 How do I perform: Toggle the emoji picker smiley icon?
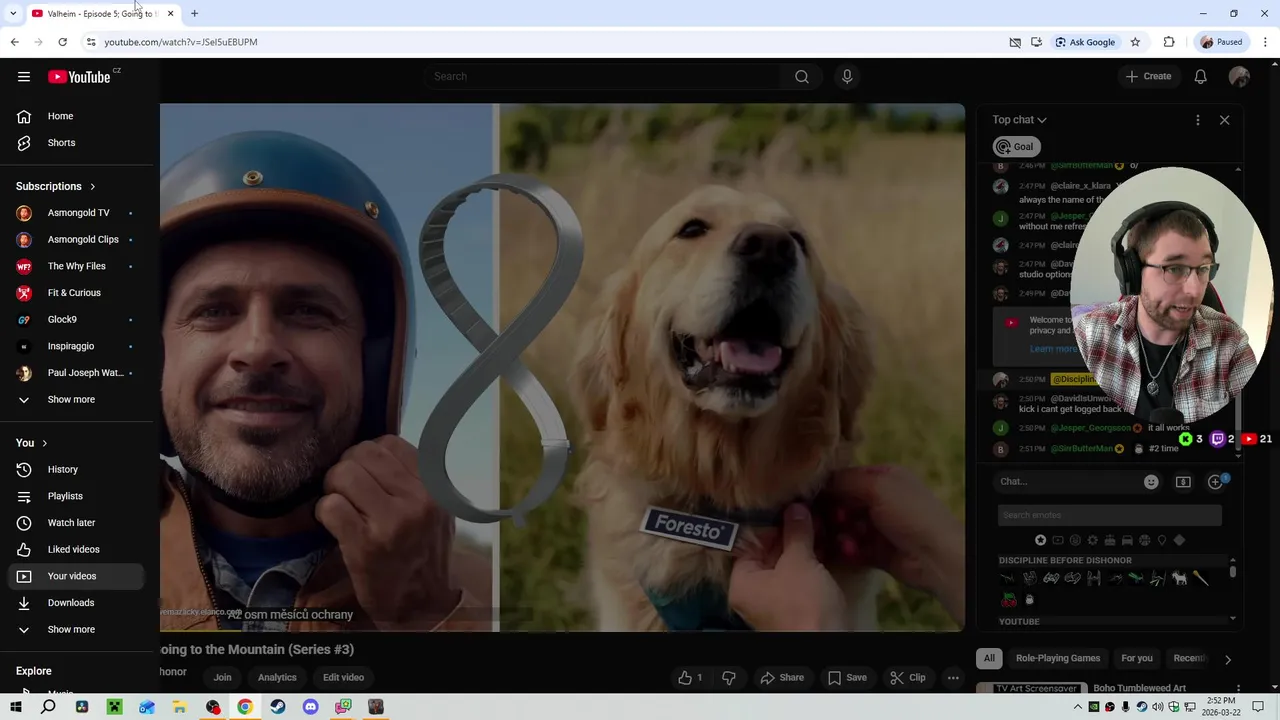pos(1151,482)
